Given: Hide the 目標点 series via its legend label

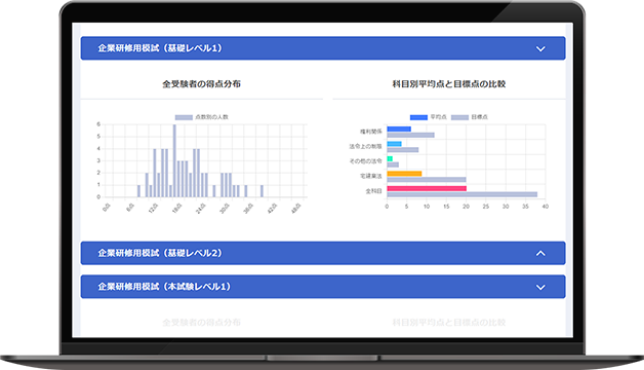Looking at the screenshot, I should pos(479,117).
